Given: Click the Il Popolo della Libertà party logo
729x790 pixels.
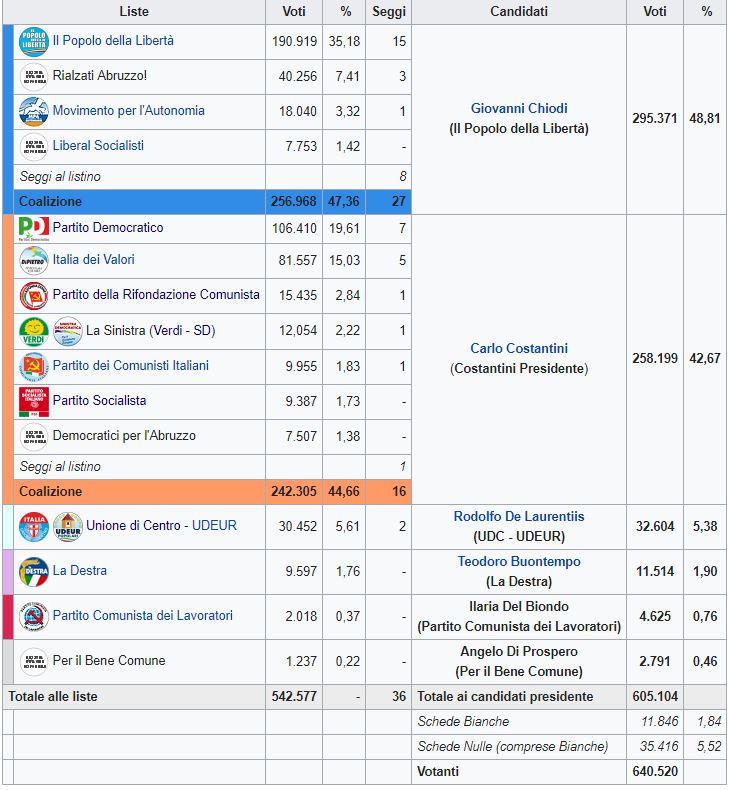Looking at the screenshot, I should pyautogui.click(x=34, y=42).
